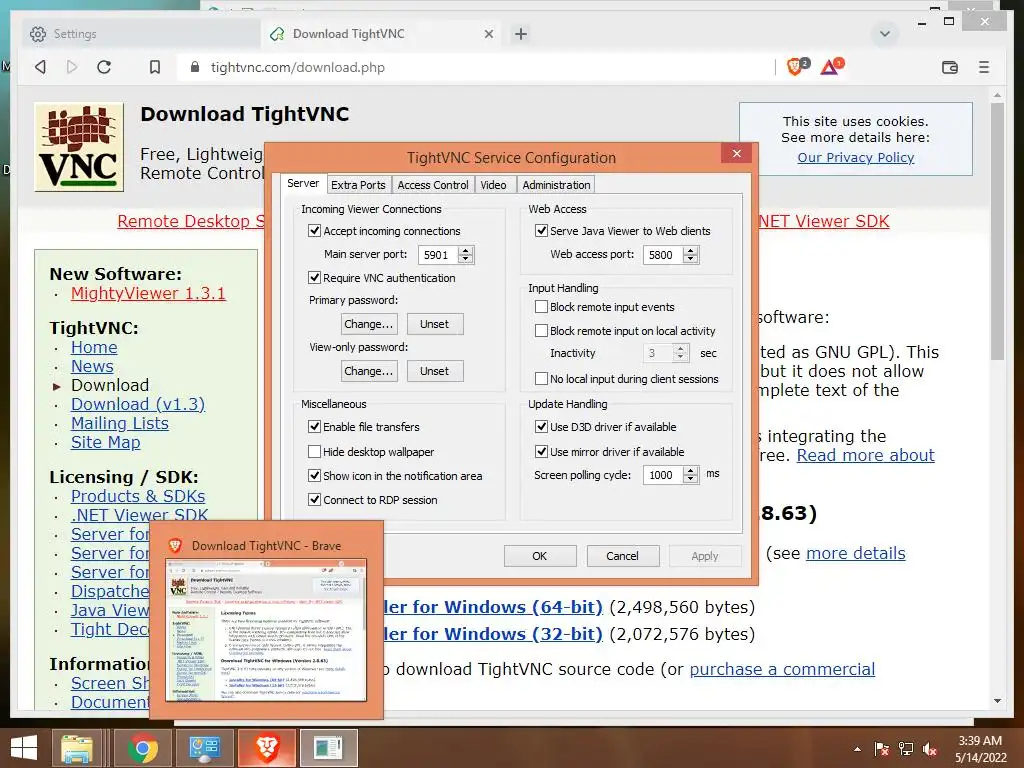Click the Main server port field

[438, 255]
